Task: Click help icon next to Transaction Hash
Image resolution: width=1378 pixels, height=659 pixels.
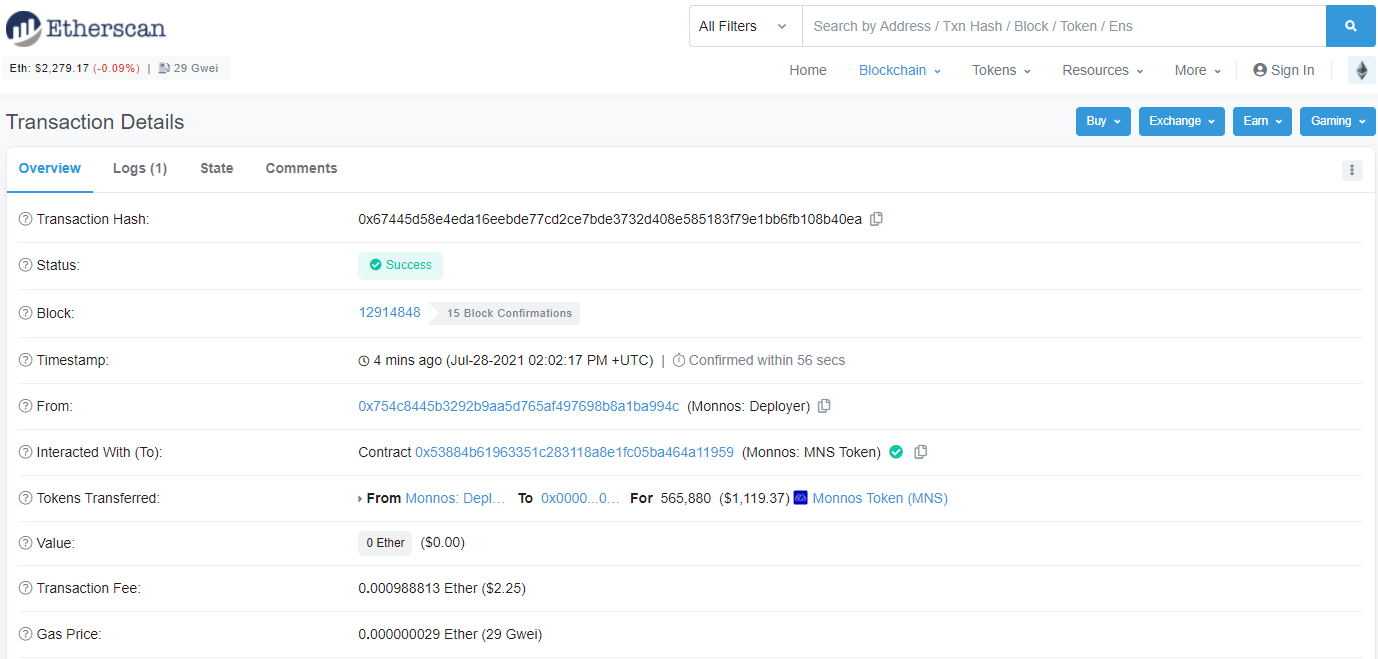Action: [x=26, y=219]
